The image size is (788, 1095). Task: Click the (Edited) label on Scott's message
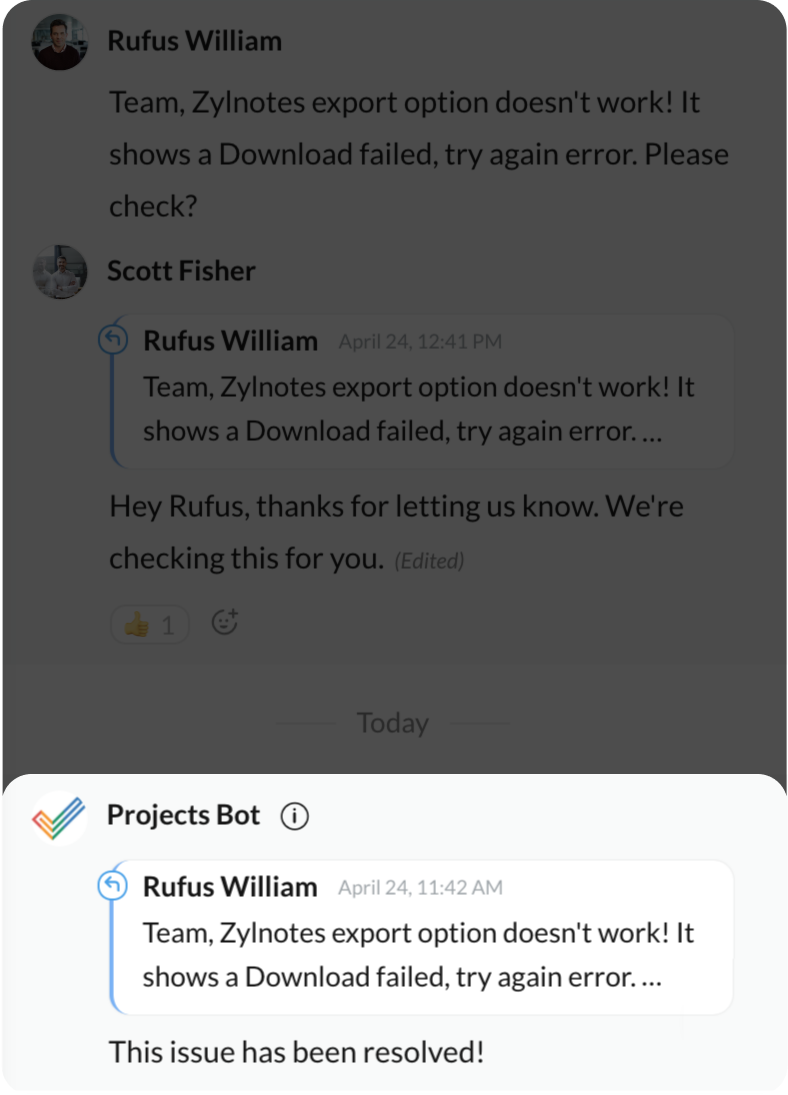click(x=429, y=561)
